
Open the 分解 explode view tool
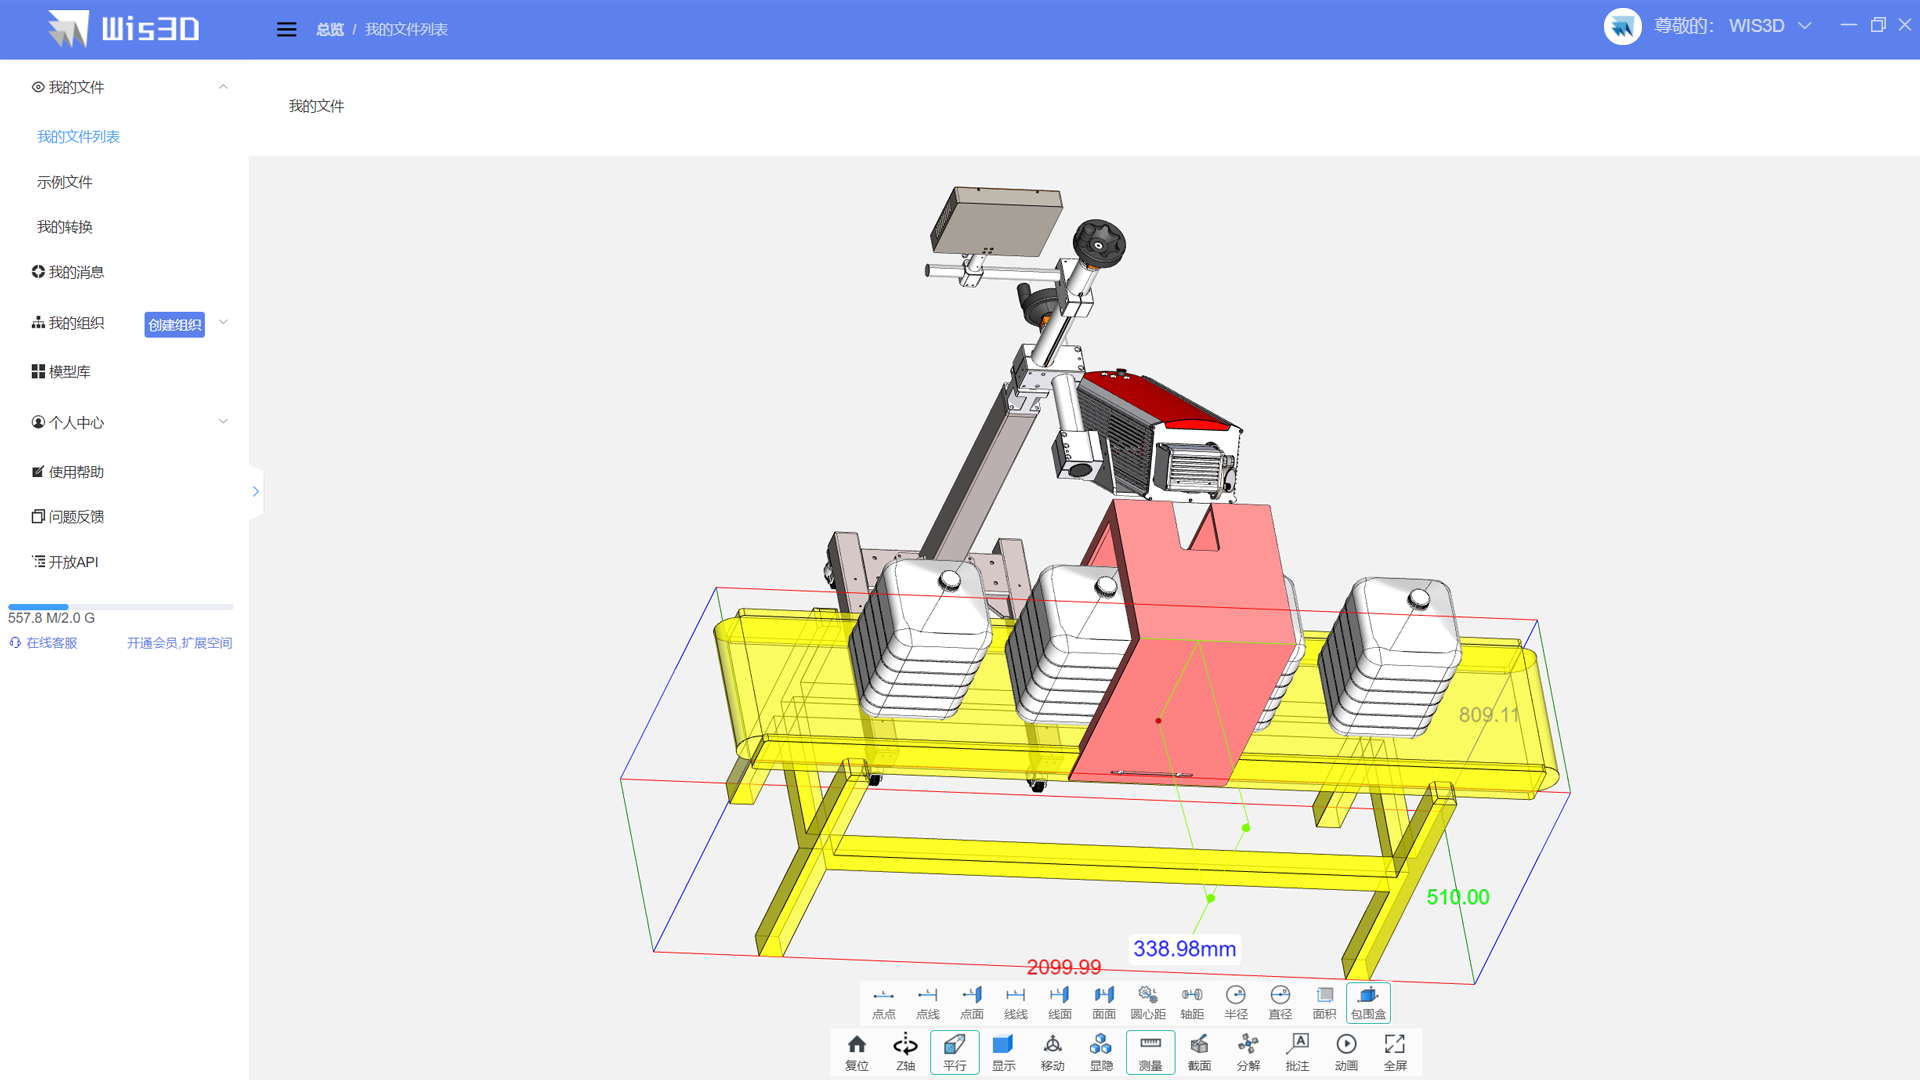click(1248, 1052)
